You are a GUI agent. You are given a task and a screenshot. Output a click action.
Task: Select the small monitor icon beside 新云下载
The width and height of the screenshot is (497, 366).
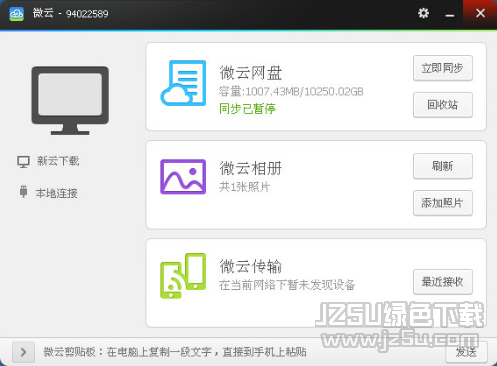pyautogui.click(x=23, y=162)
